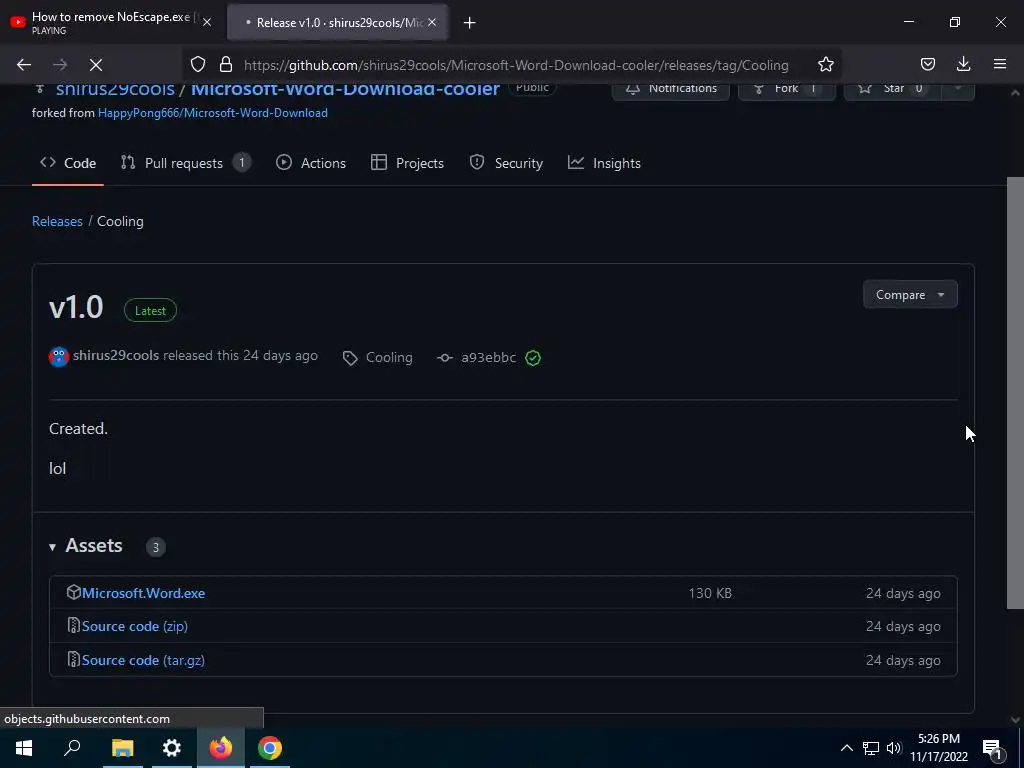
Task: Open the Pull requests tab
Action: point(185,163)
